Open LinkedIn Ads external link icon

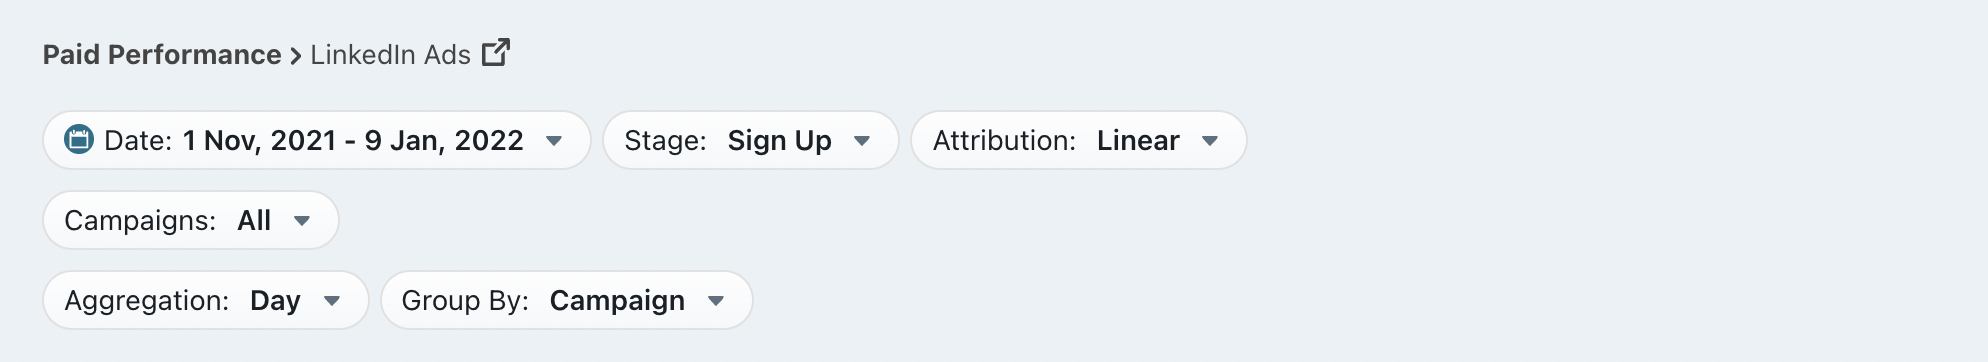496,52
